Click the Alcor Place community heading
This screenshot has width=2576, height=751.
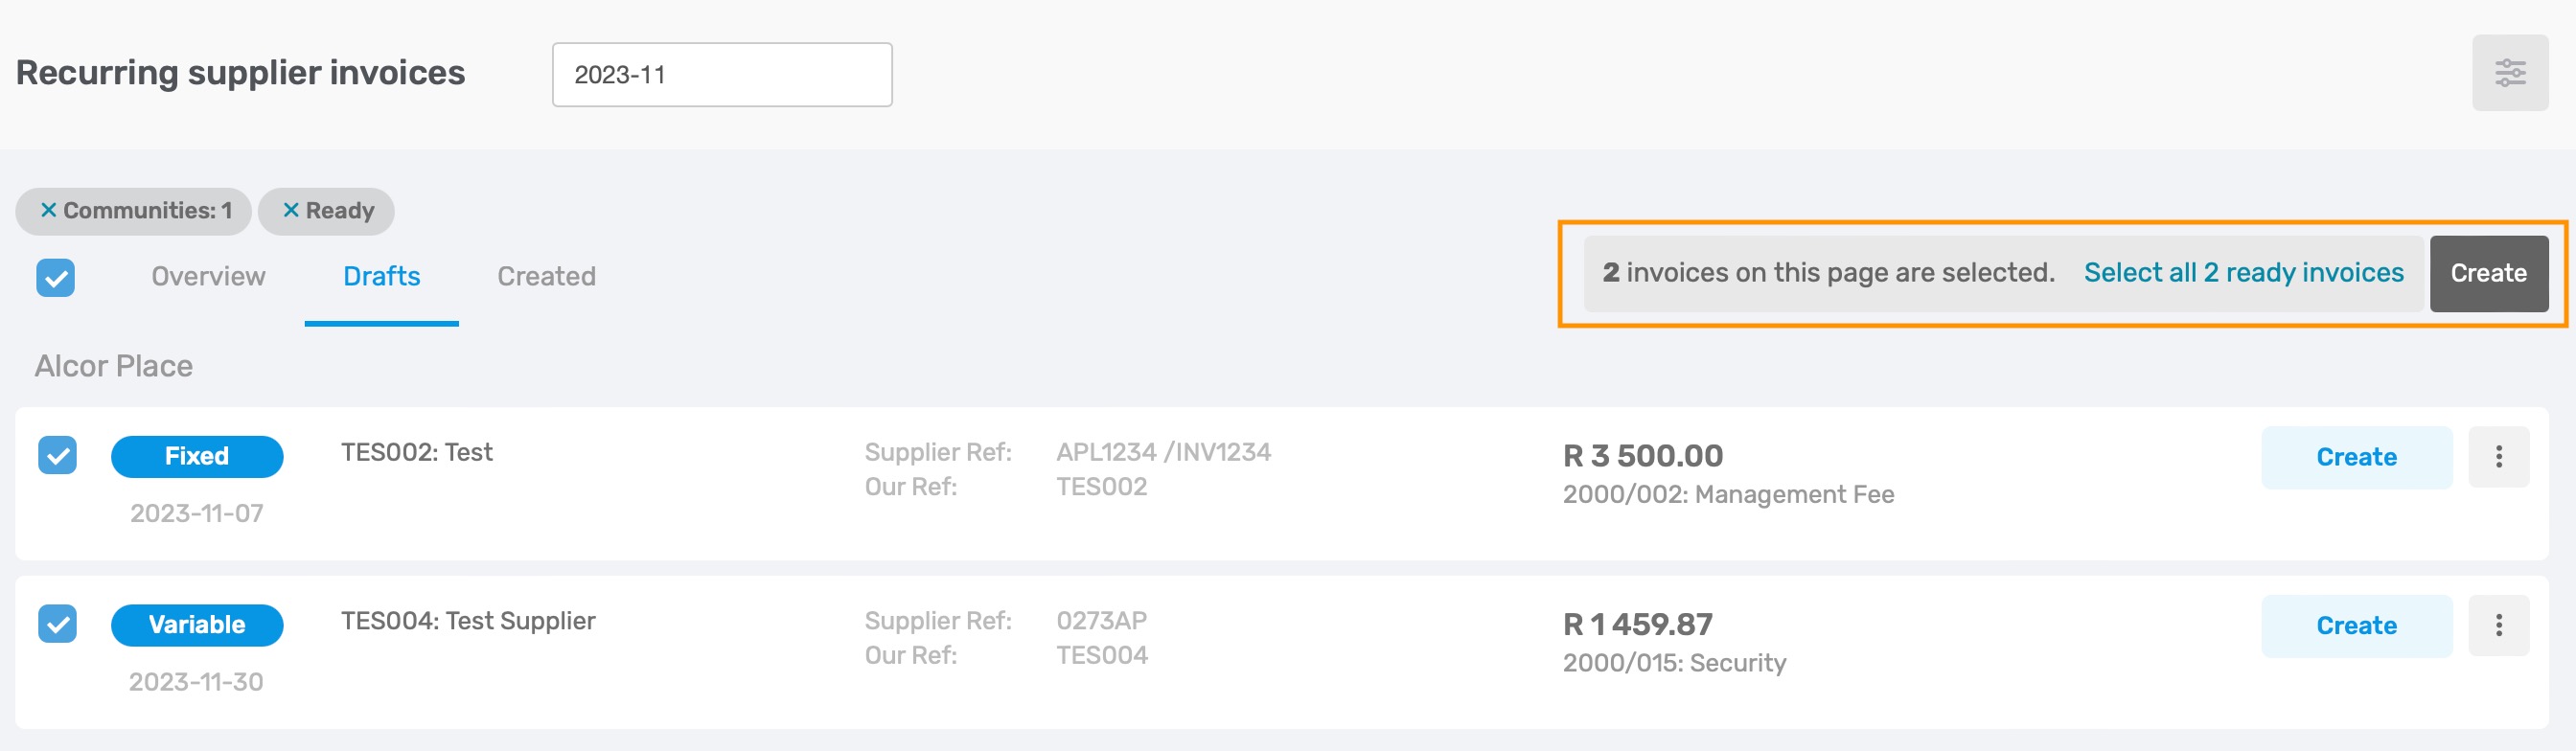(114, 366)
